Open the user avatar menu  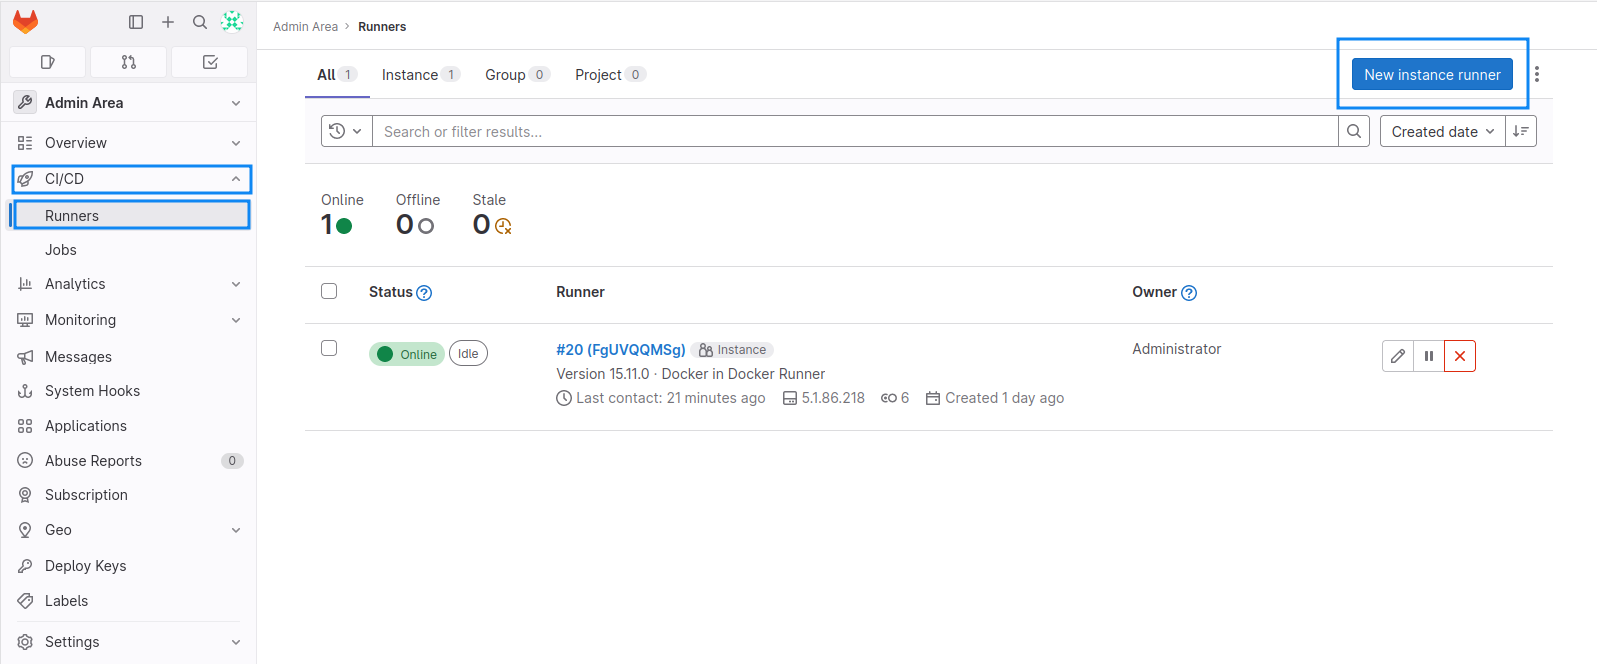[x=232, y=21]
